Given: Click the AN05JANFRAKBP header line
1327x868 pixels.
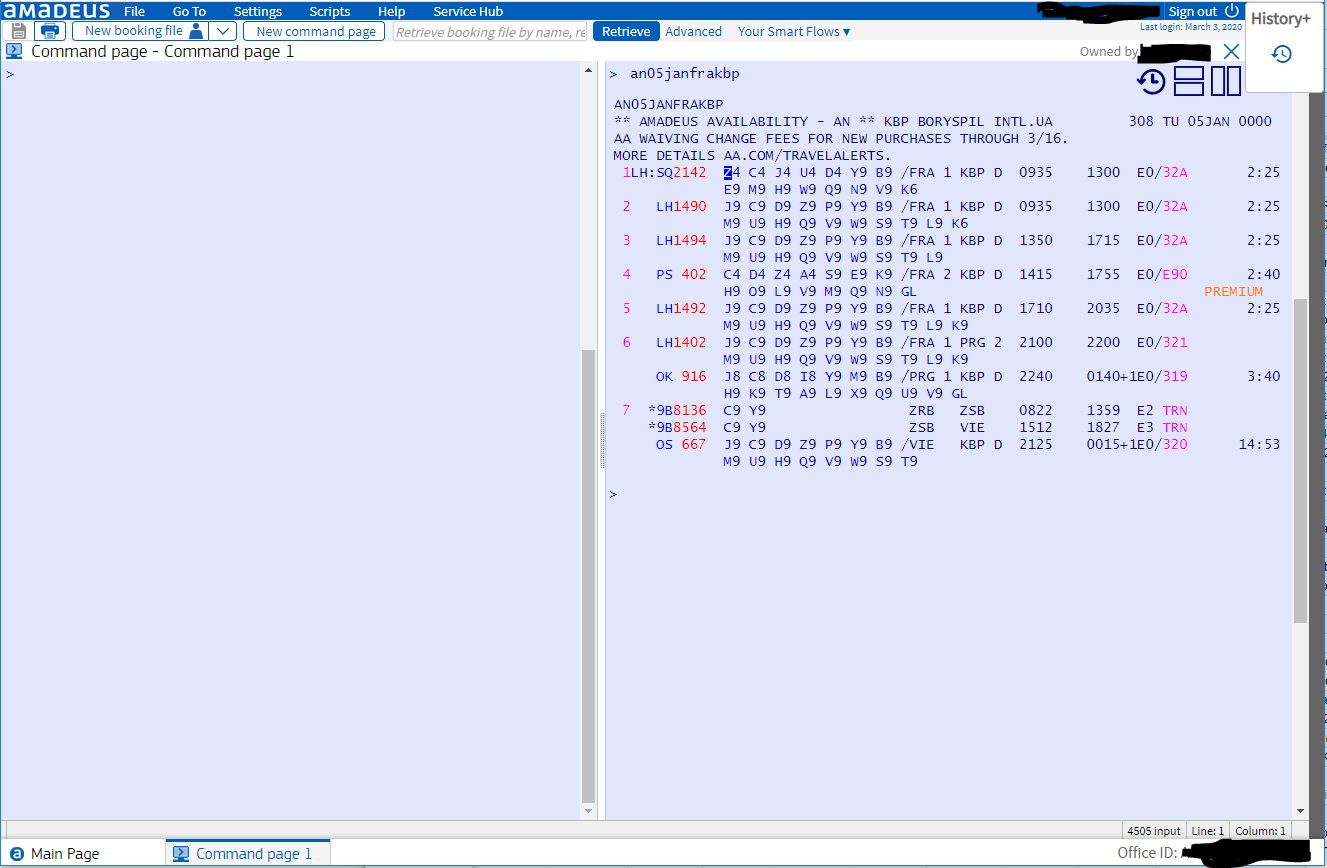Looking at the screenshot, I should (x=669, y=104).
